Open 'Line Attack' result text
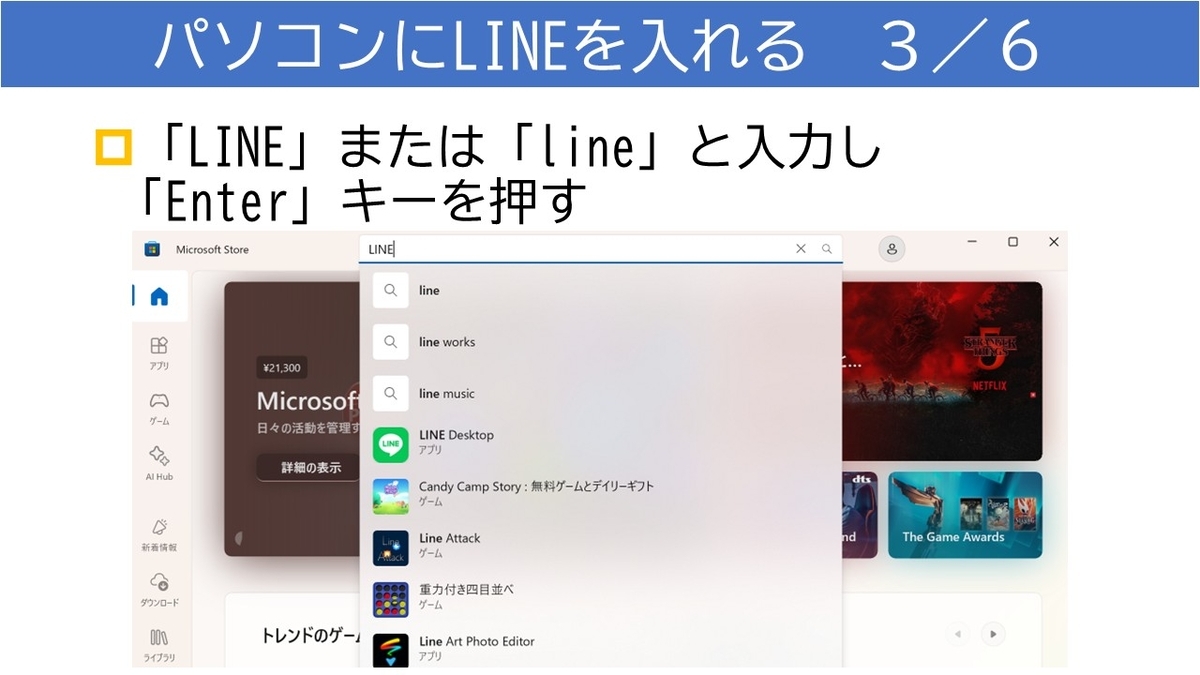 (450, 538)
